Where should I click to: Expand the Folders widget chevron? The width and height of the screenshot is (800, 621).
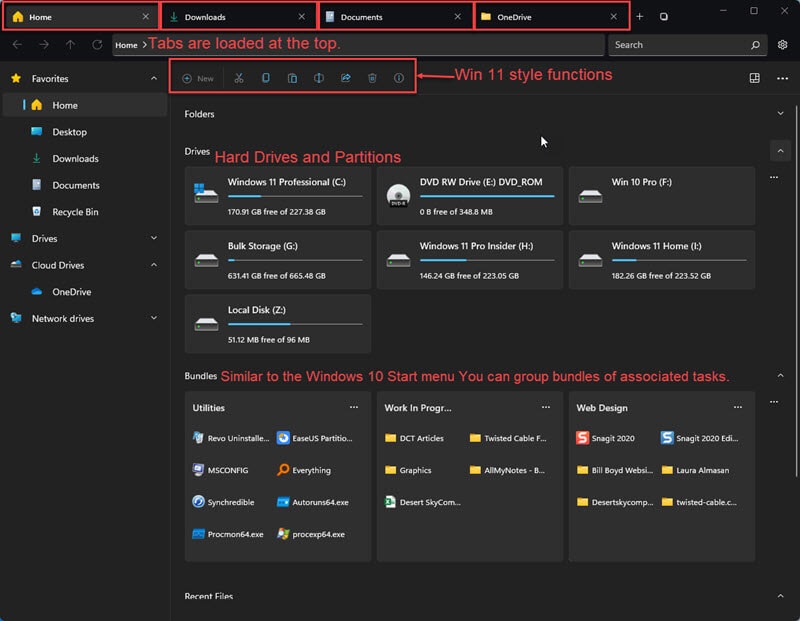[x=781, y=113]
